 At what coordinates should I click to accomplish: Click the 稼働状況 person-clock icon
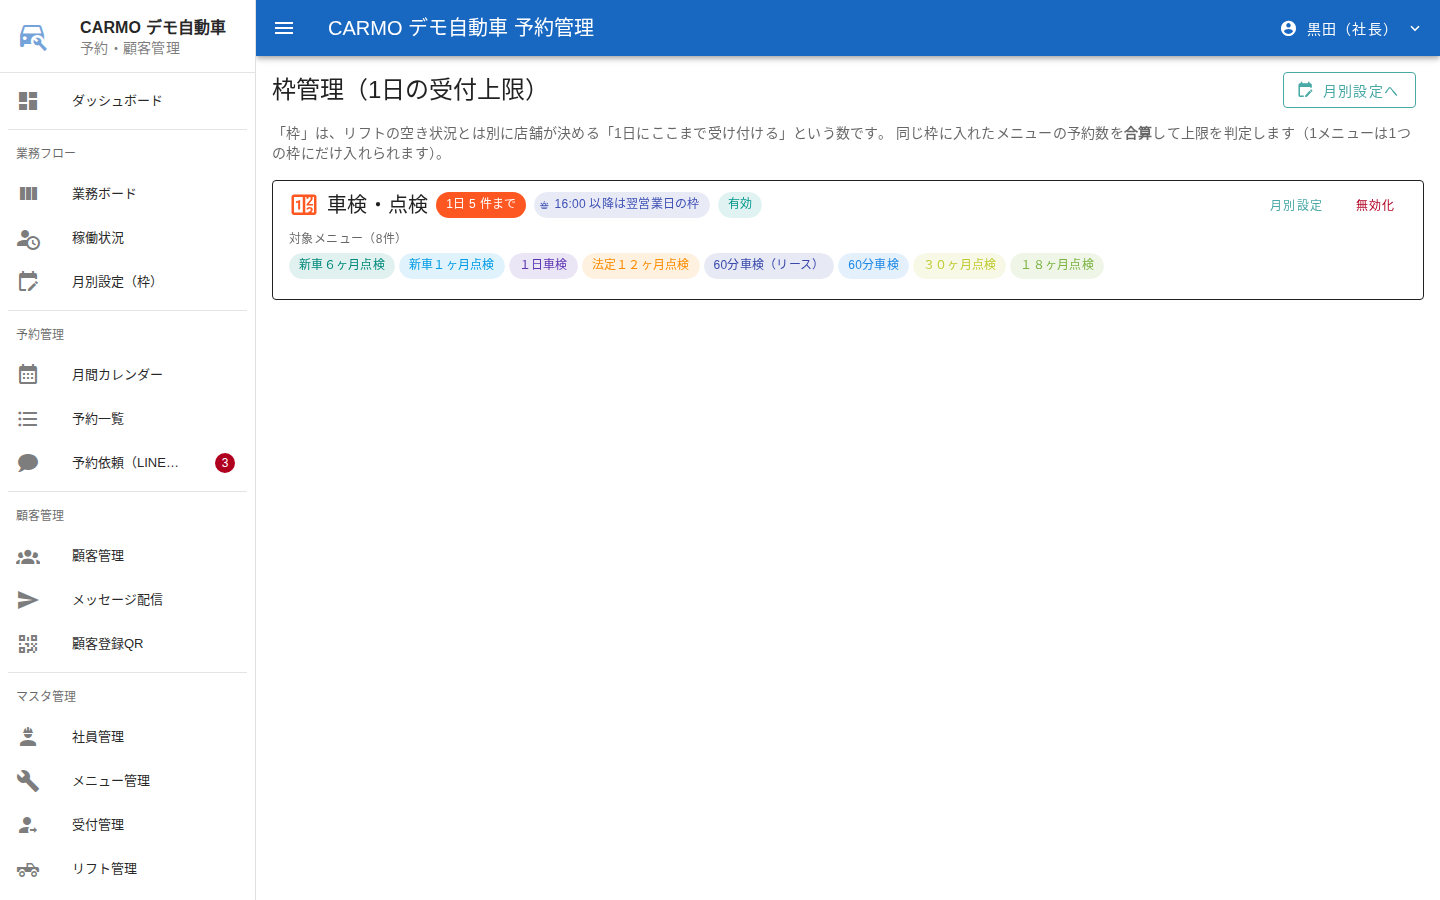pyautogui.click(x=28, y=238)
